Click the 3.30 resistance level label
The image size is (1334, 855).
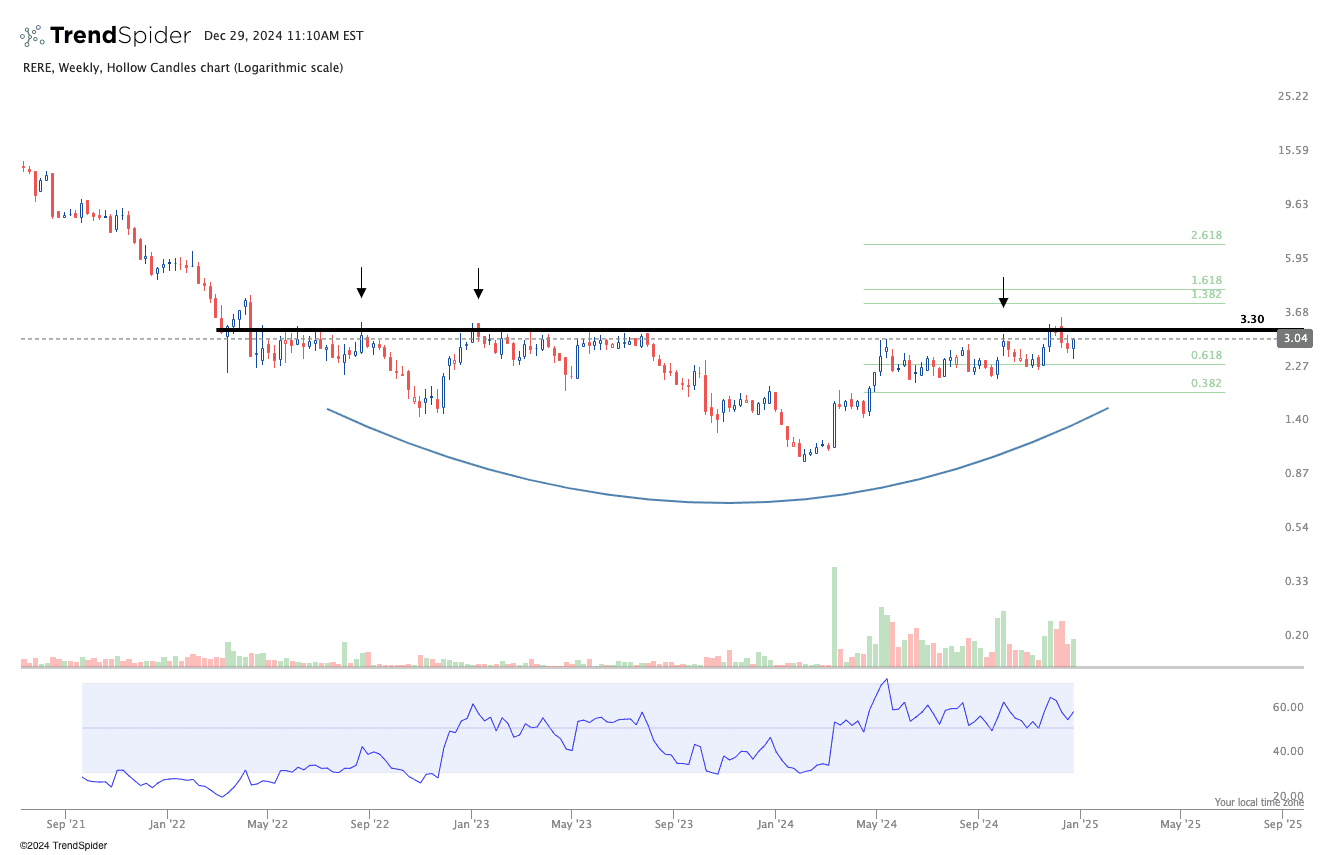coord(1251,319)
